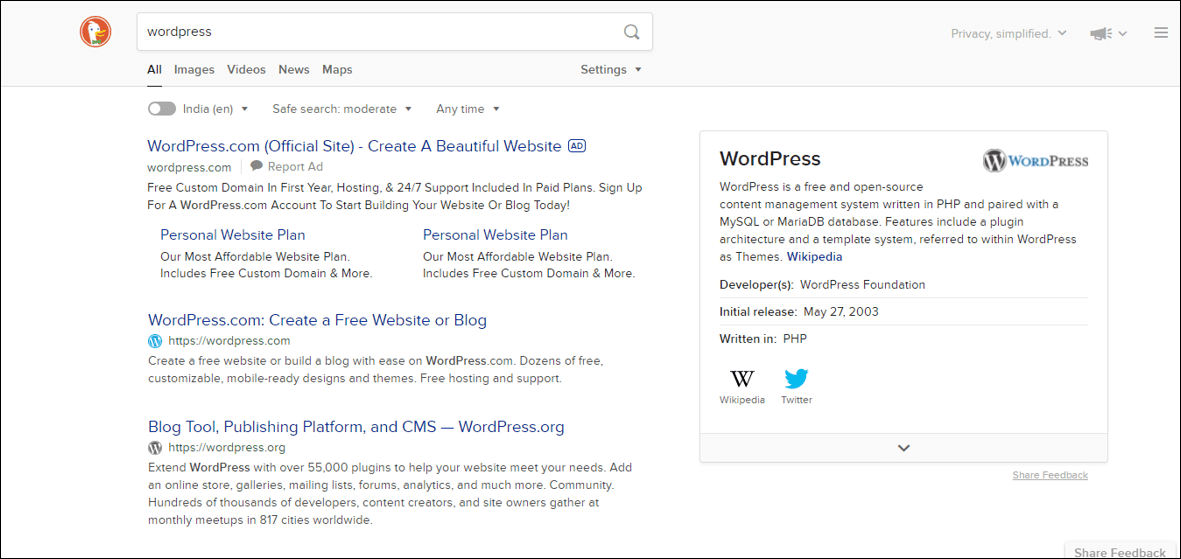Click the gray WordPress.org favicon
1181x559 pixels.
155,448
